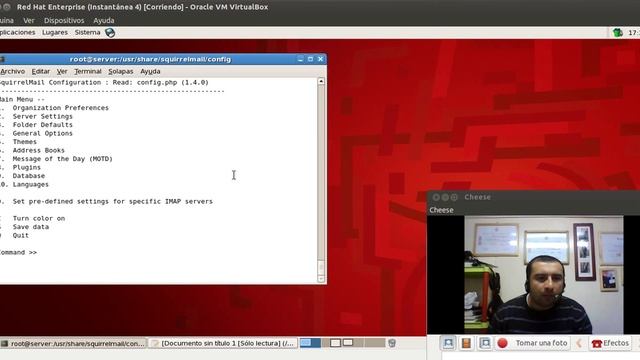Open VirtualBox Dispositivos menu
The height and width of the screenshot is (360, 640).
[x=64, y=20]
